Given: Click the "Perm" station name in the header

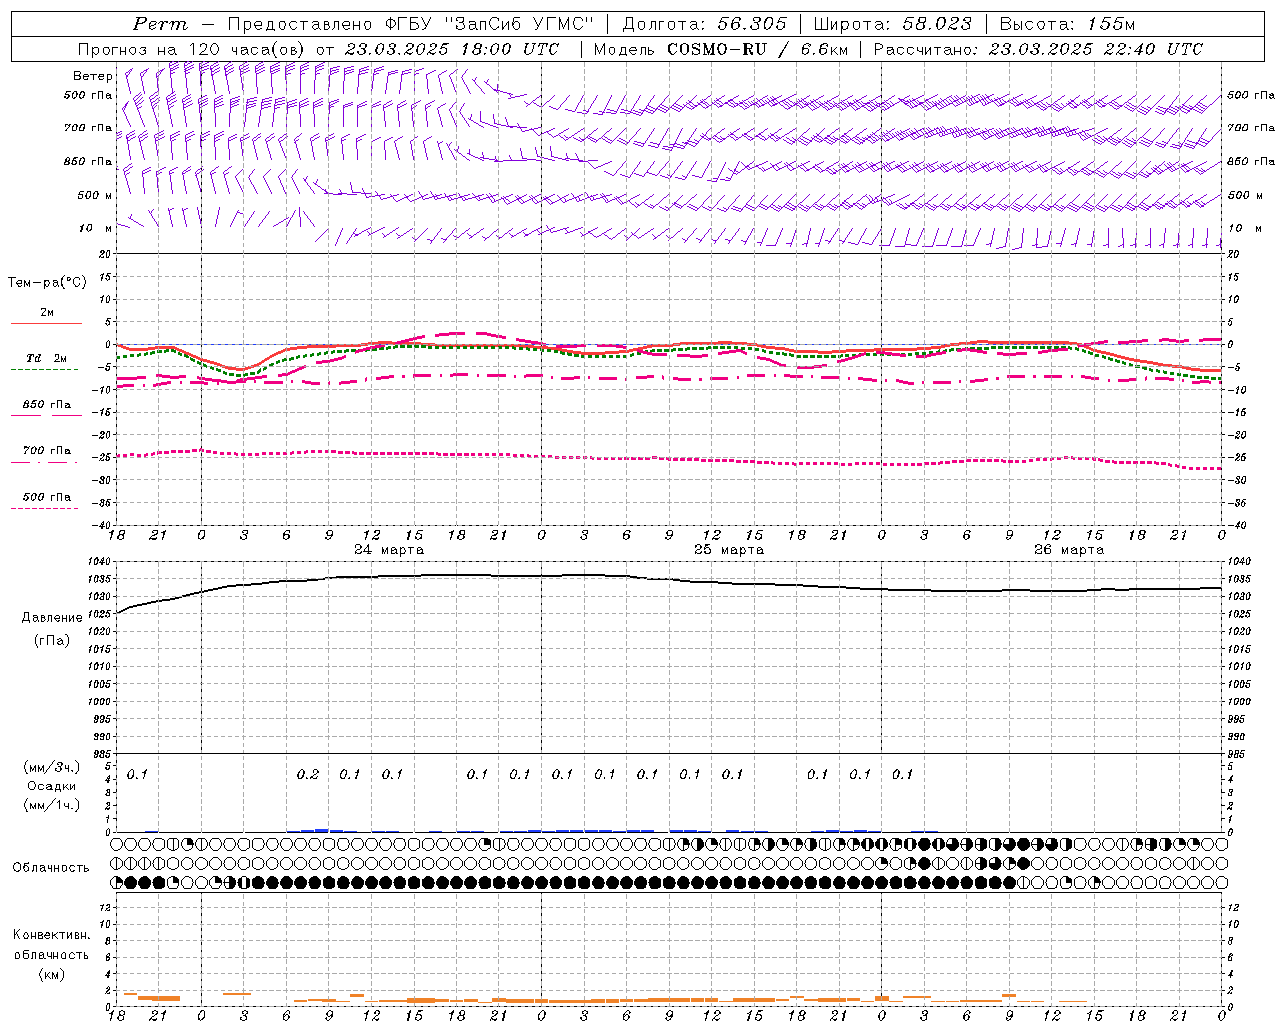Looking at the screenshot, I should tap(160, 24).
